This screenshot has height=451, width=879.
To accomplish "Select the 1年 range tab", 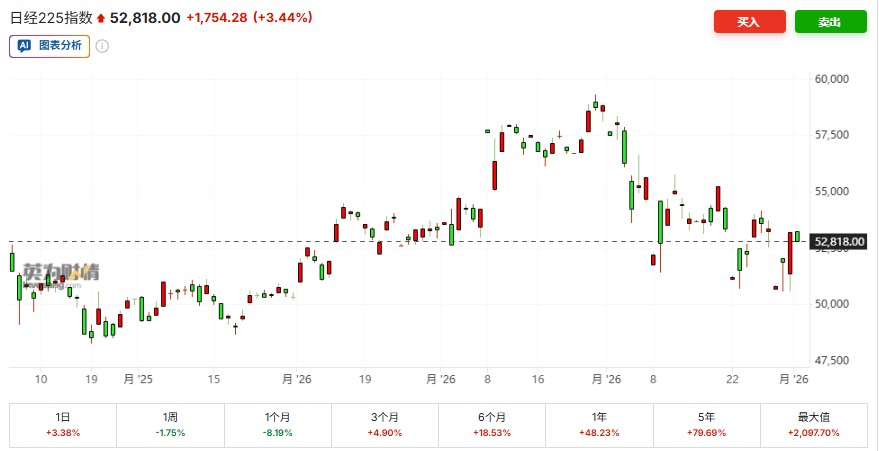I will (x=600, y=425).
